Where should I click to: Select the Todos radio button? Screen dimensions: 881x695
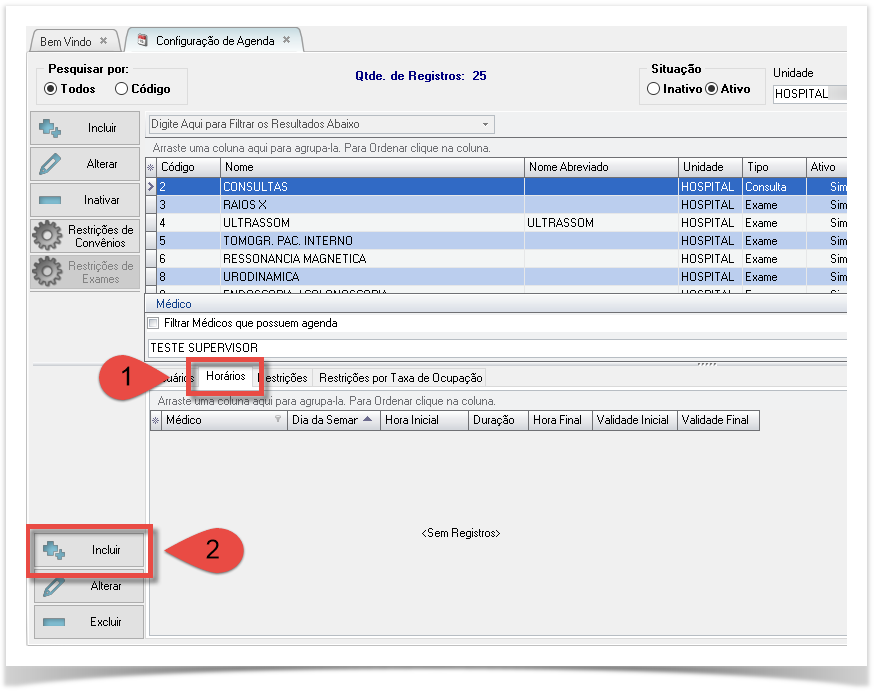(x=51, y=89)
